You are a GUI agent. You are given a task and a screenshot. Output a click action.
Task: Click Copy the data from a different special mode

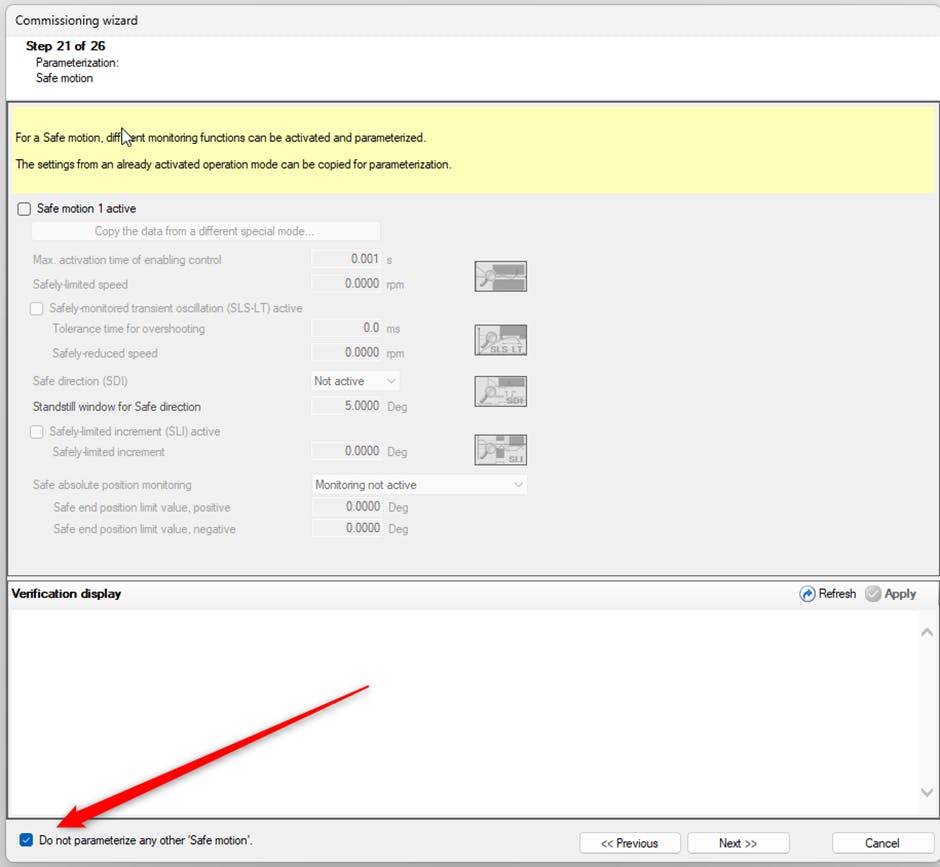click(205, 232)
